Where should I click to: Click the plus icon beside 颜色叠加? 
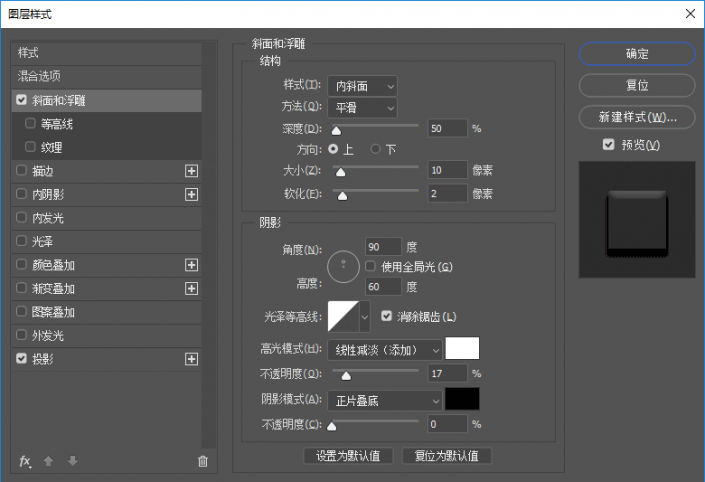point(192,265)
